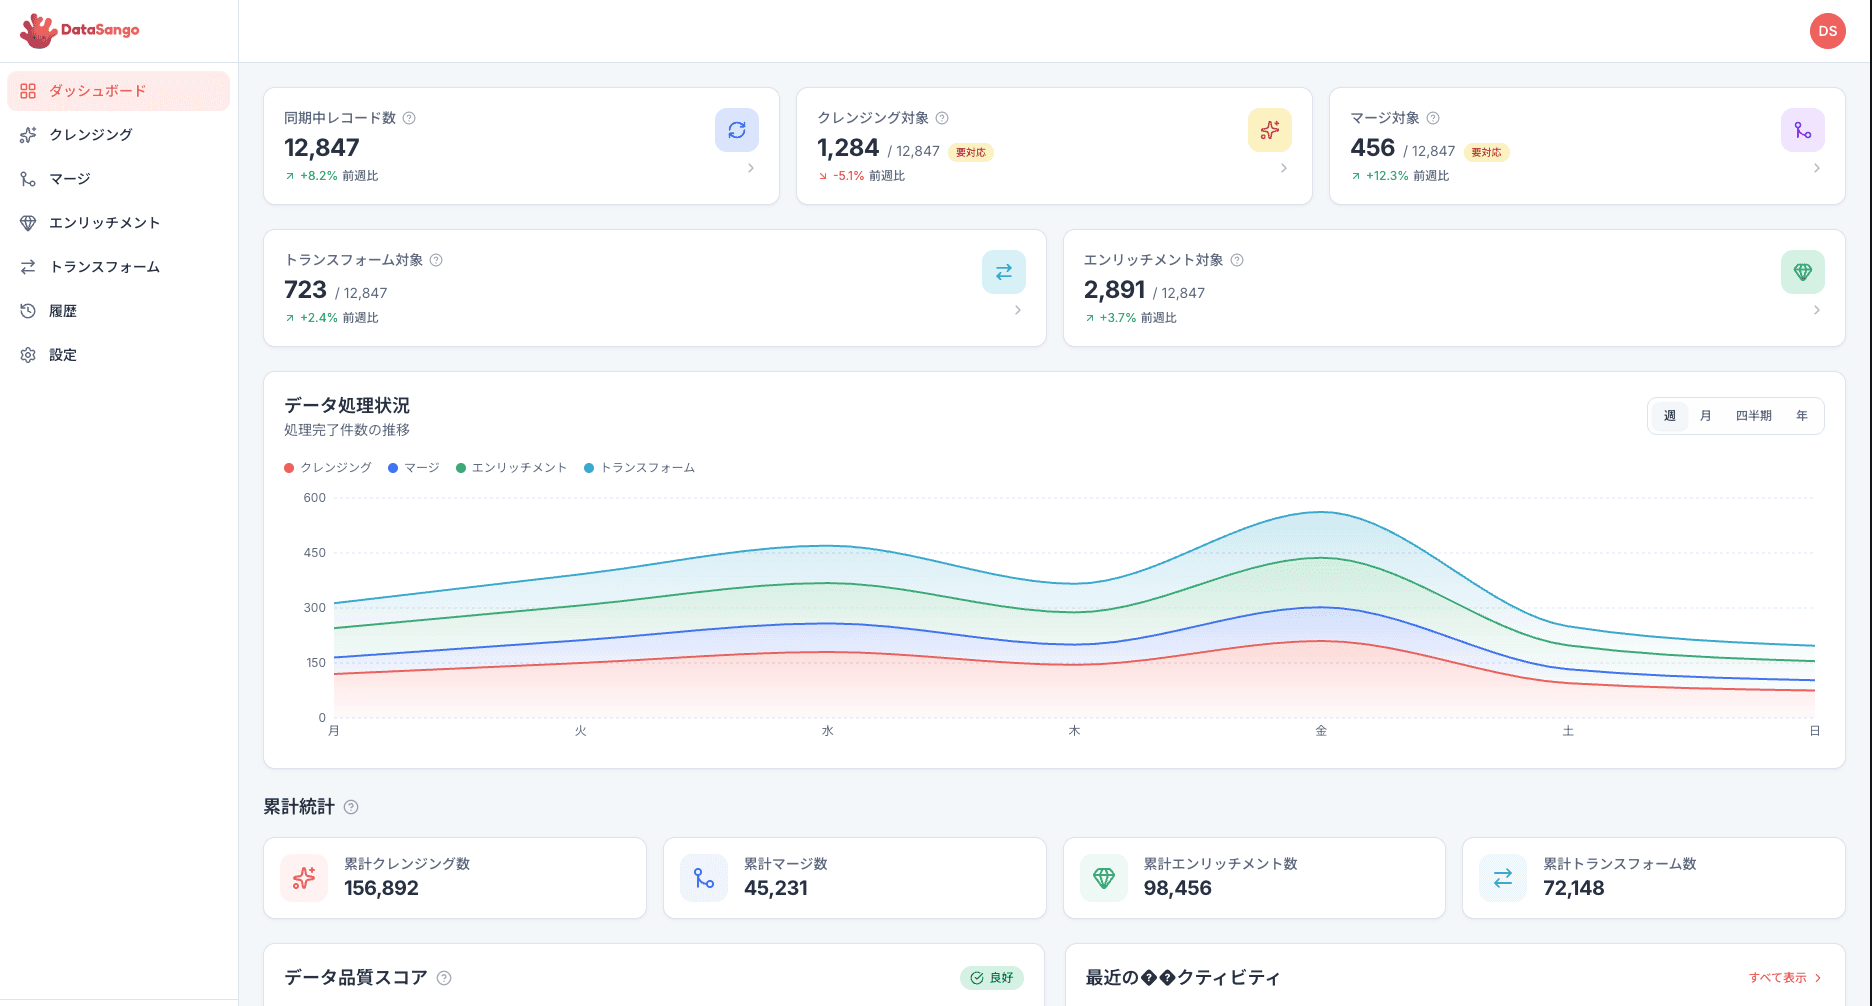The width and height of the screenshot is (1872, 1006).
Task: Select トランスフォーム in the sidebar
Action: point(105,266)
